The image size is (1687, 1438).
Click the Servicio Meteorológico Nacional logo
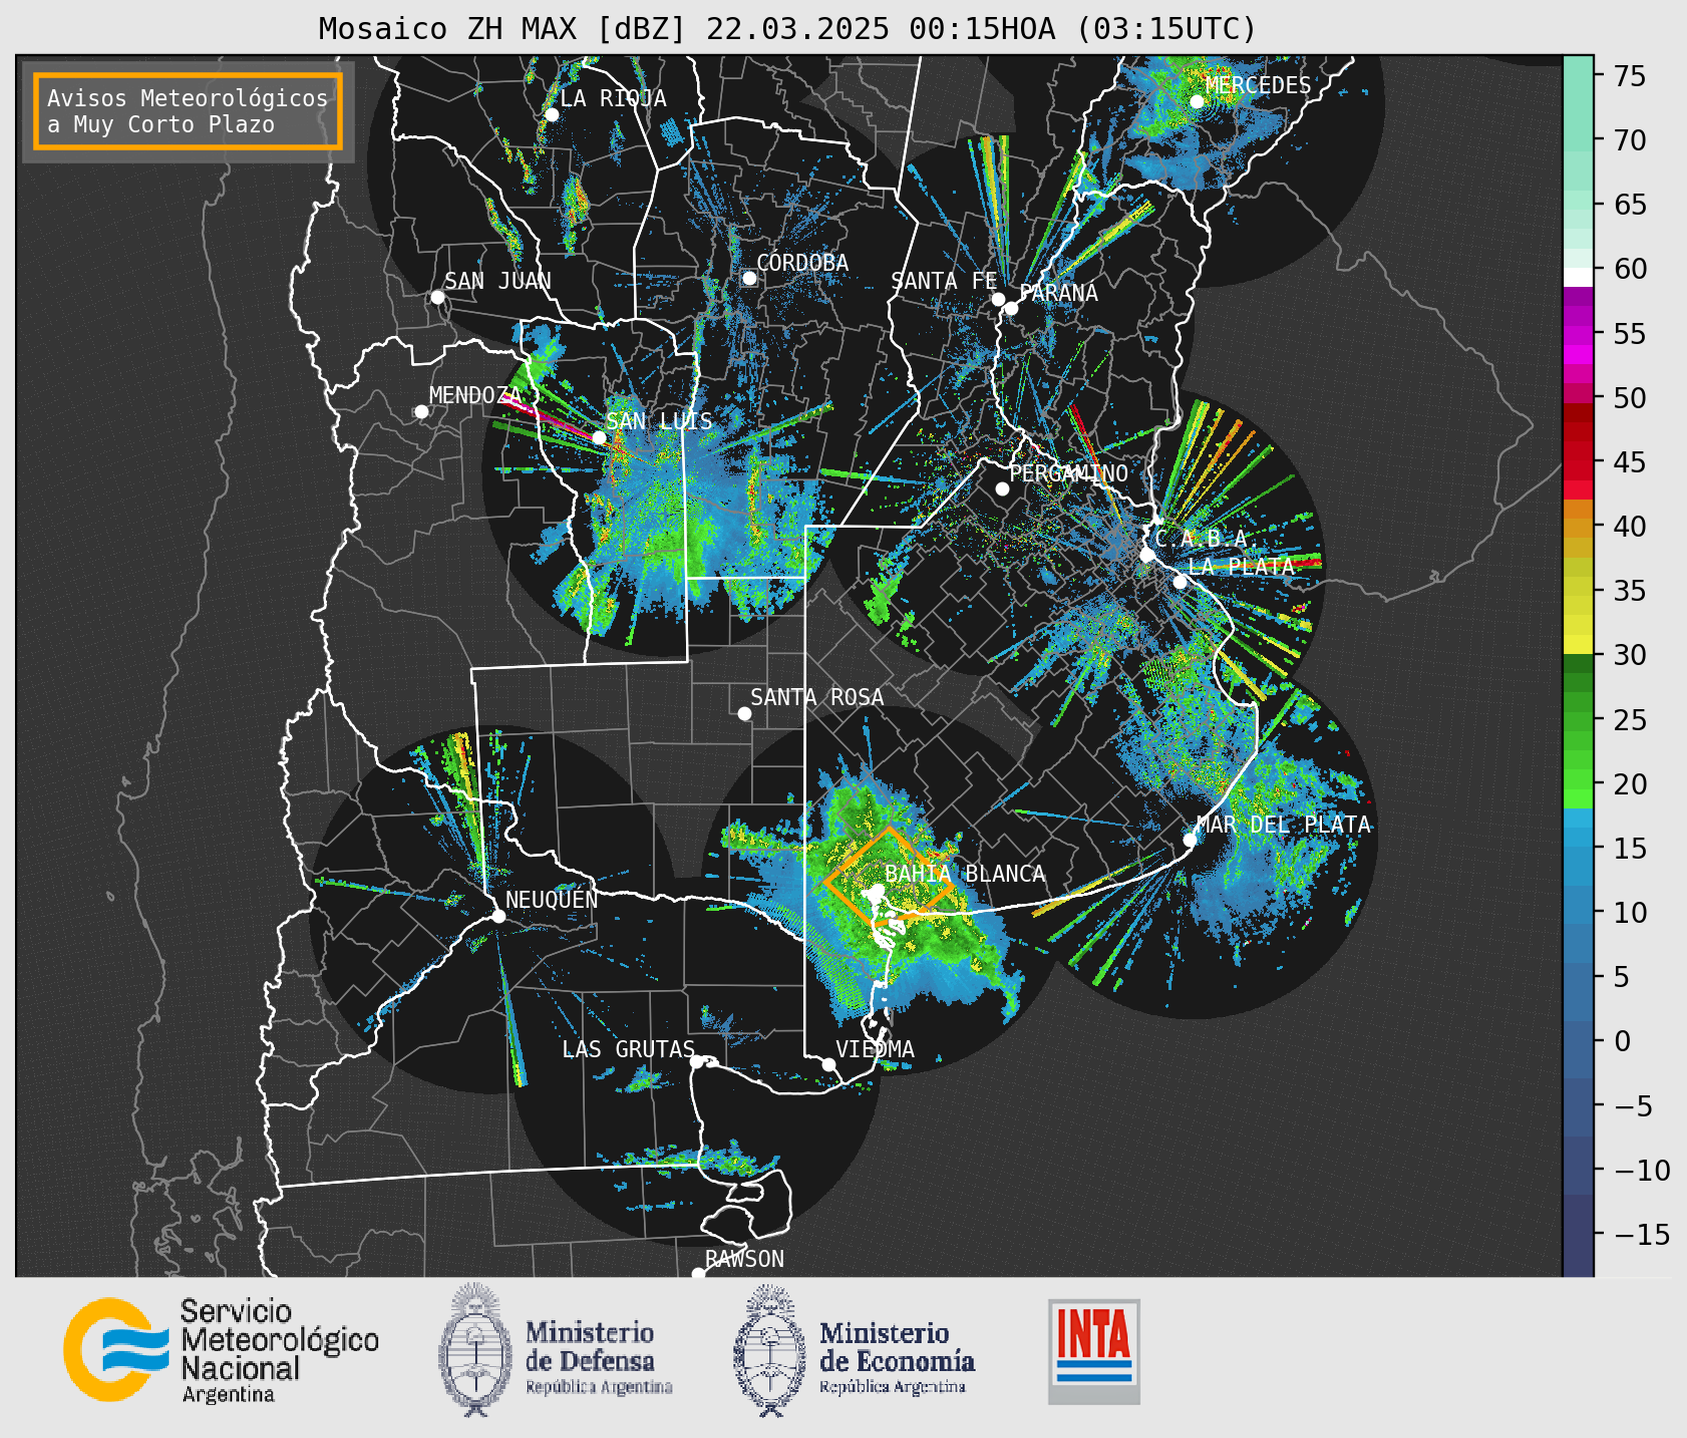(115, 1349)
